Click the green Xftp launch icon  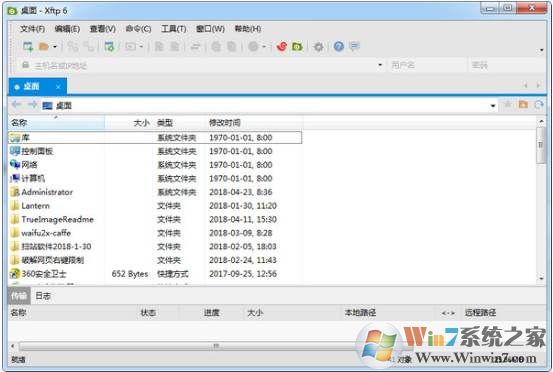tap(297, 47)
